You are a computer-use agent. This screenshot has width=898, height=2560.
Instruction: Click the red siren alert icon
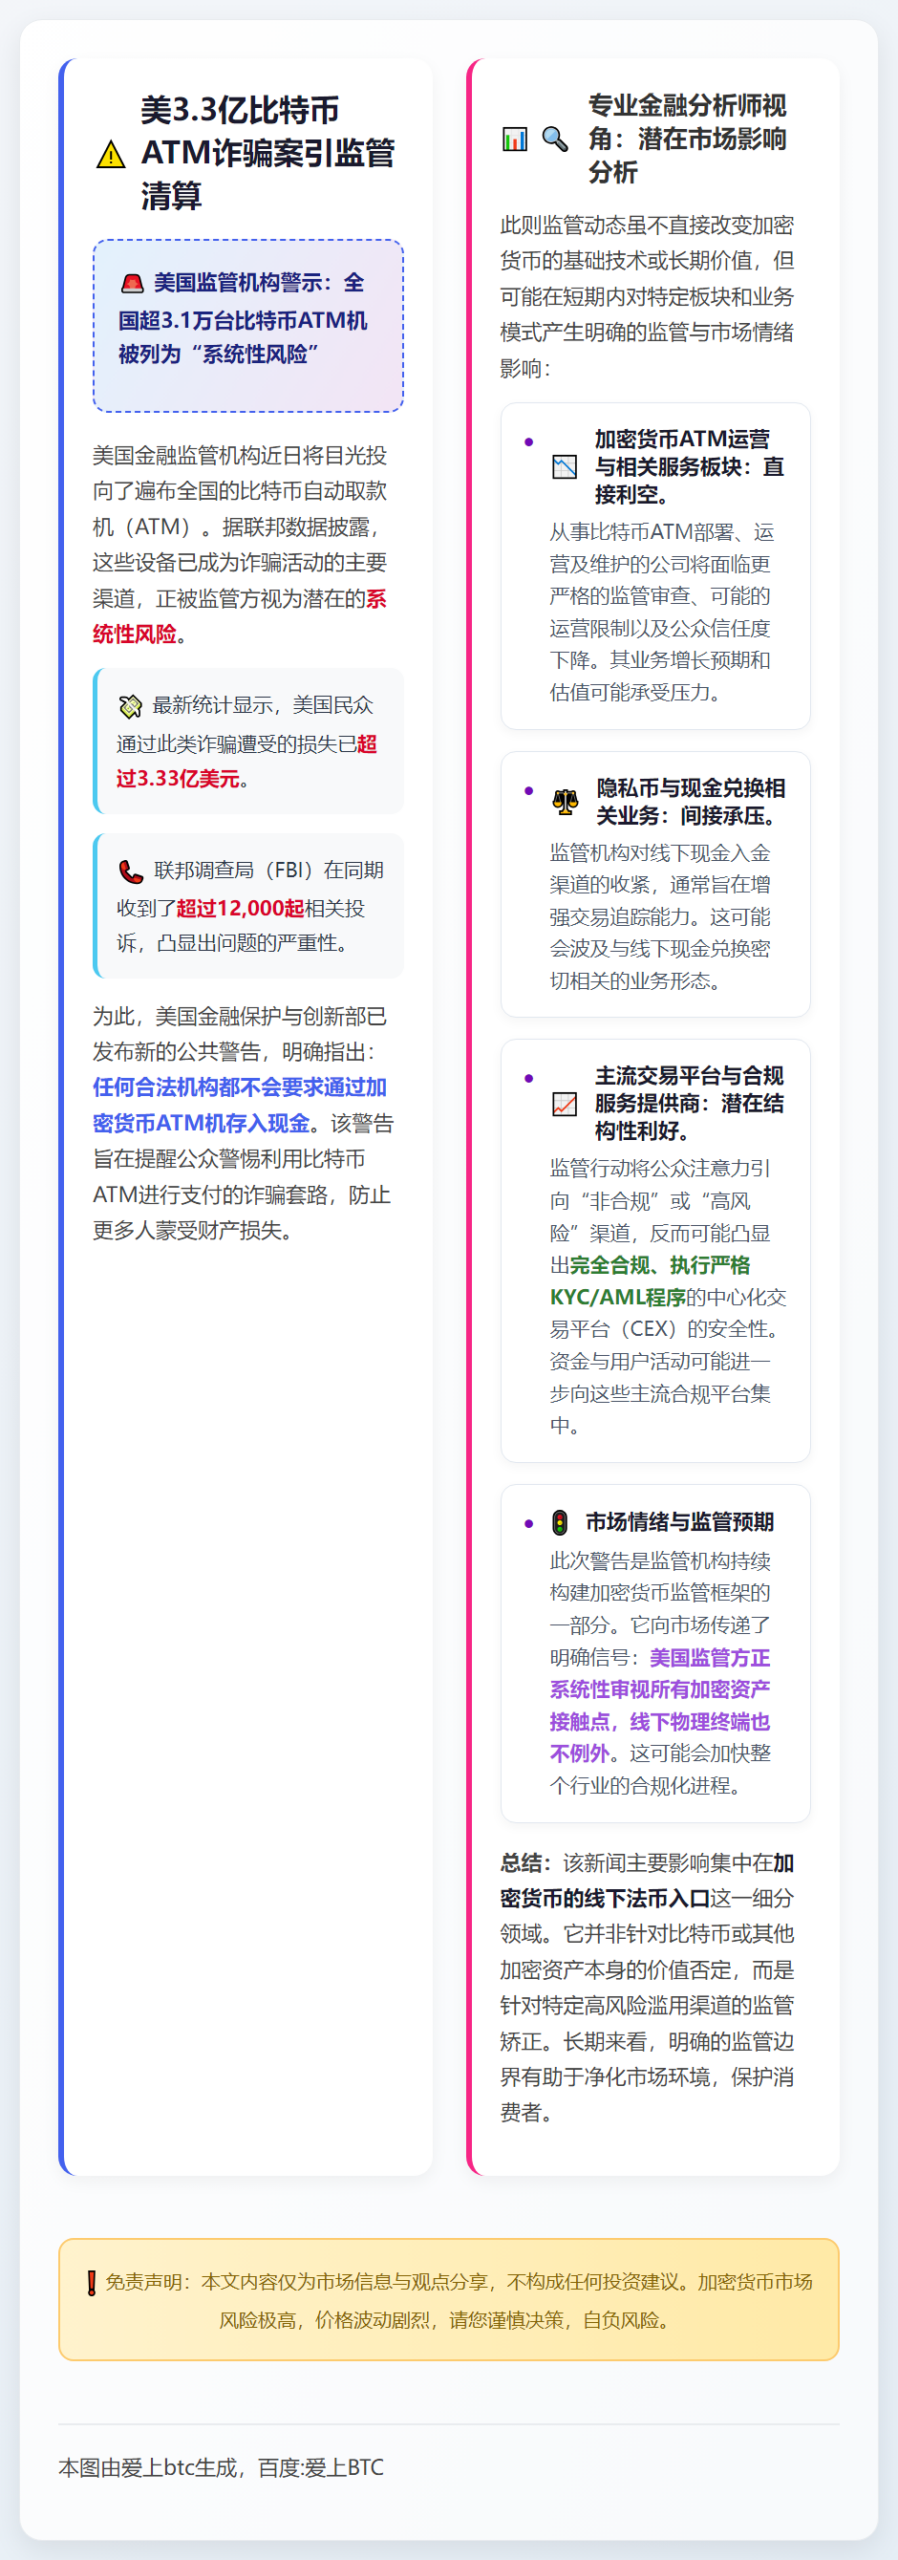(132, 284)
